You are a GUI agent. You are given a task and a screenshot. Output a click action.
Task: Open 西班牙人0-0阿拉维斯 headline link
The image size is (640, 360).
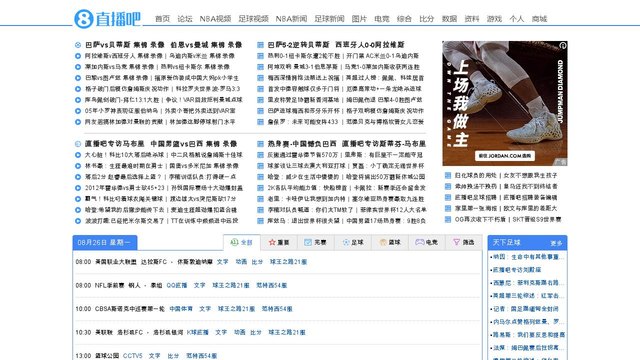click(x=370, y=45)
